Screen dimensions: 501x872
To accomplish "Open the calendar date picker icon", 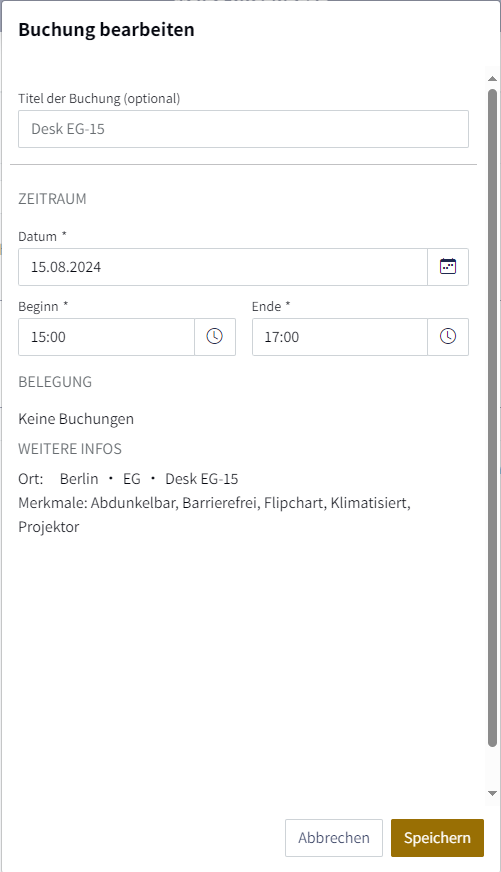I will tap(448, 267).
